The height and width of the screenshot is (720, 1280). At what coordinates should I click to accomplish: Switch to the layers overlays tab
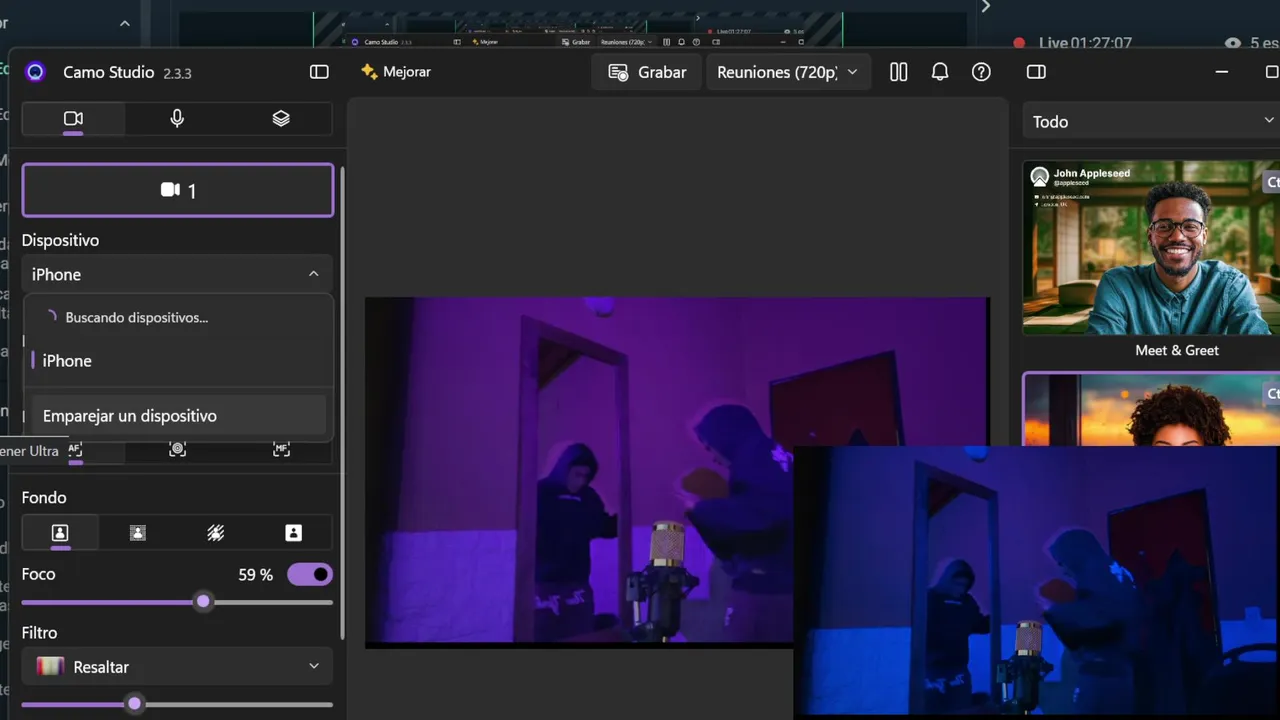281,119
